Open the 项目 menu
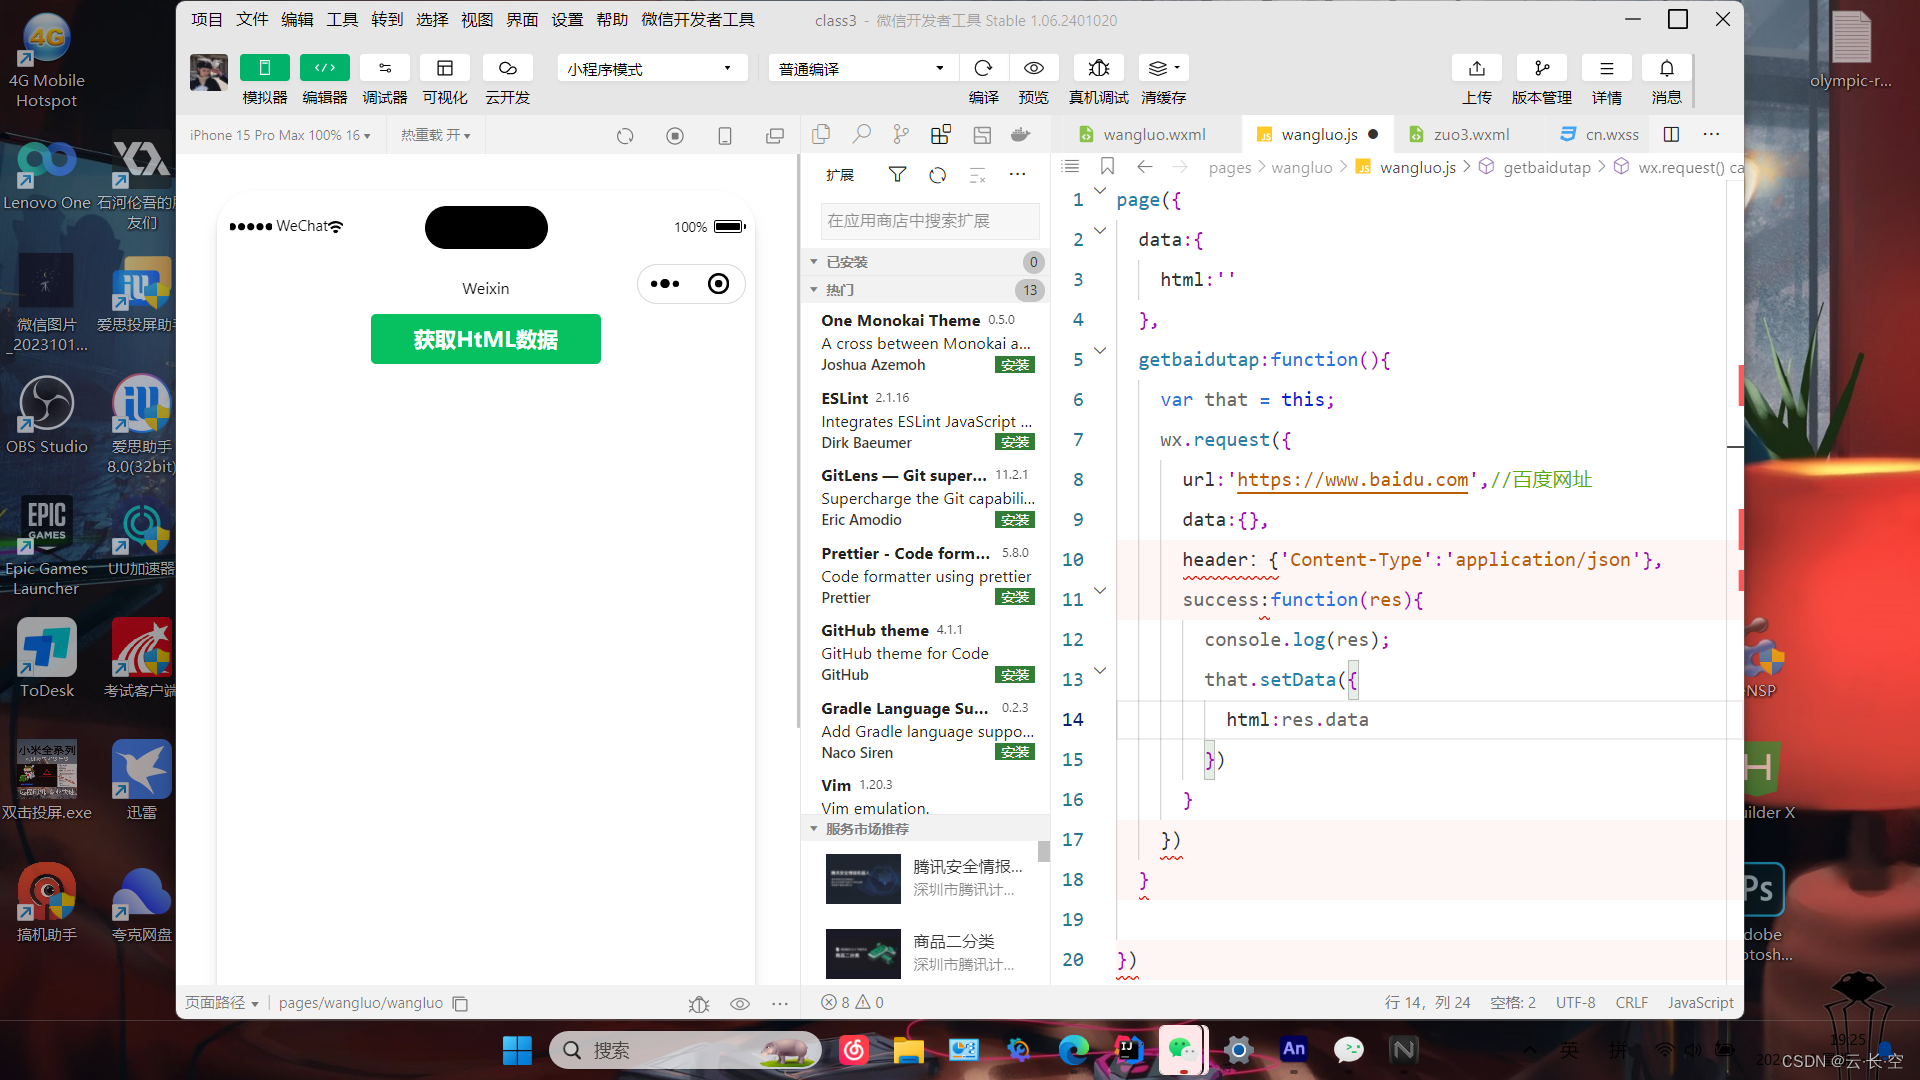1920x1080 pixels. pyautogui.click(x=207, y=19)
